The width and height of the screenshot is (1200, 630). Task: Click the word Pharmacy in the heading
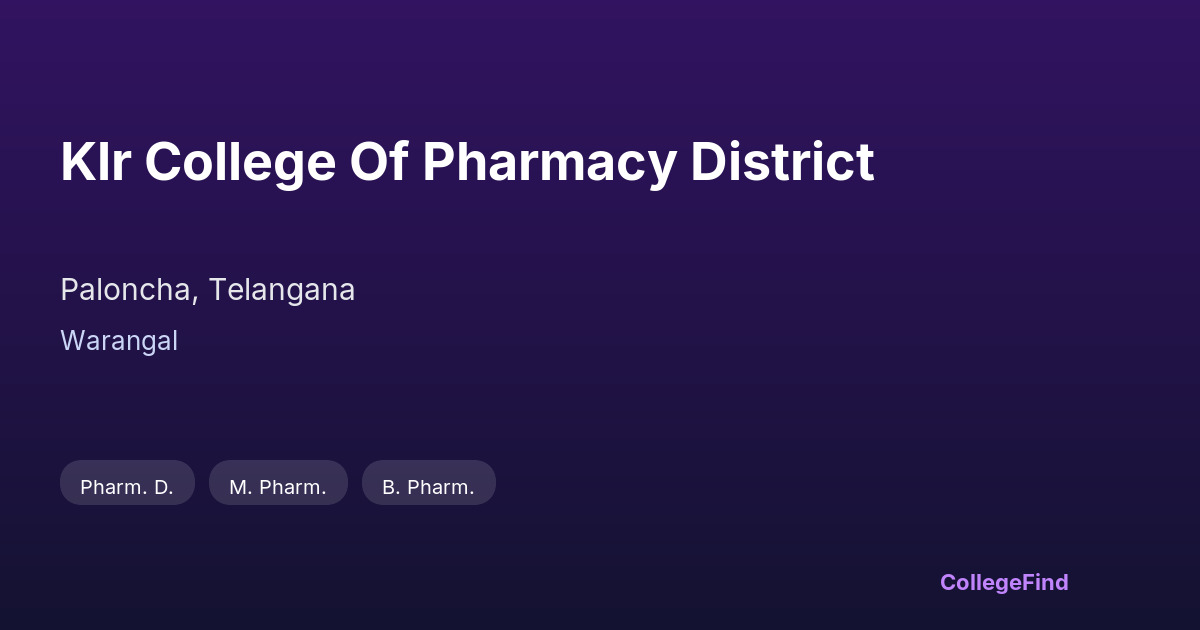coord(548,162)
